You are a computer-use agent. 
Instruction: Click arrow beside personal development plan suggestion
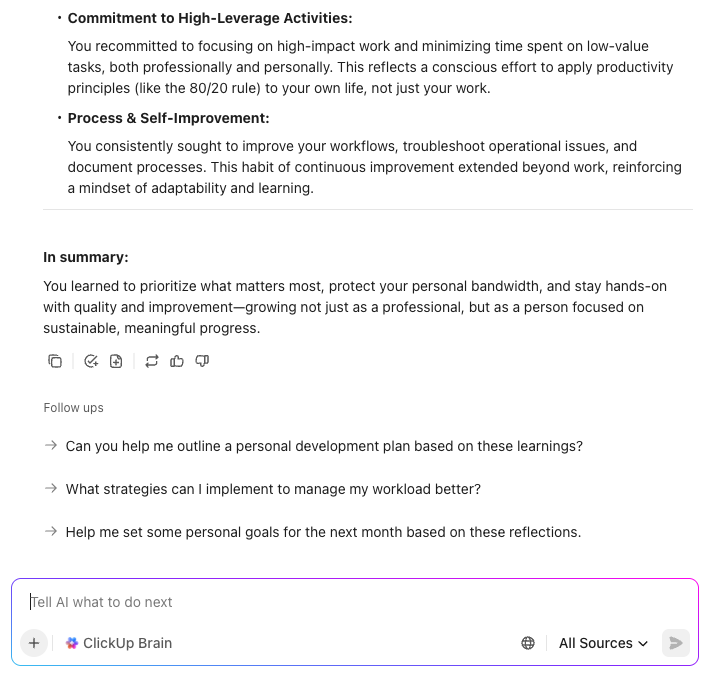pyautogui.click(x=51, y=446)
